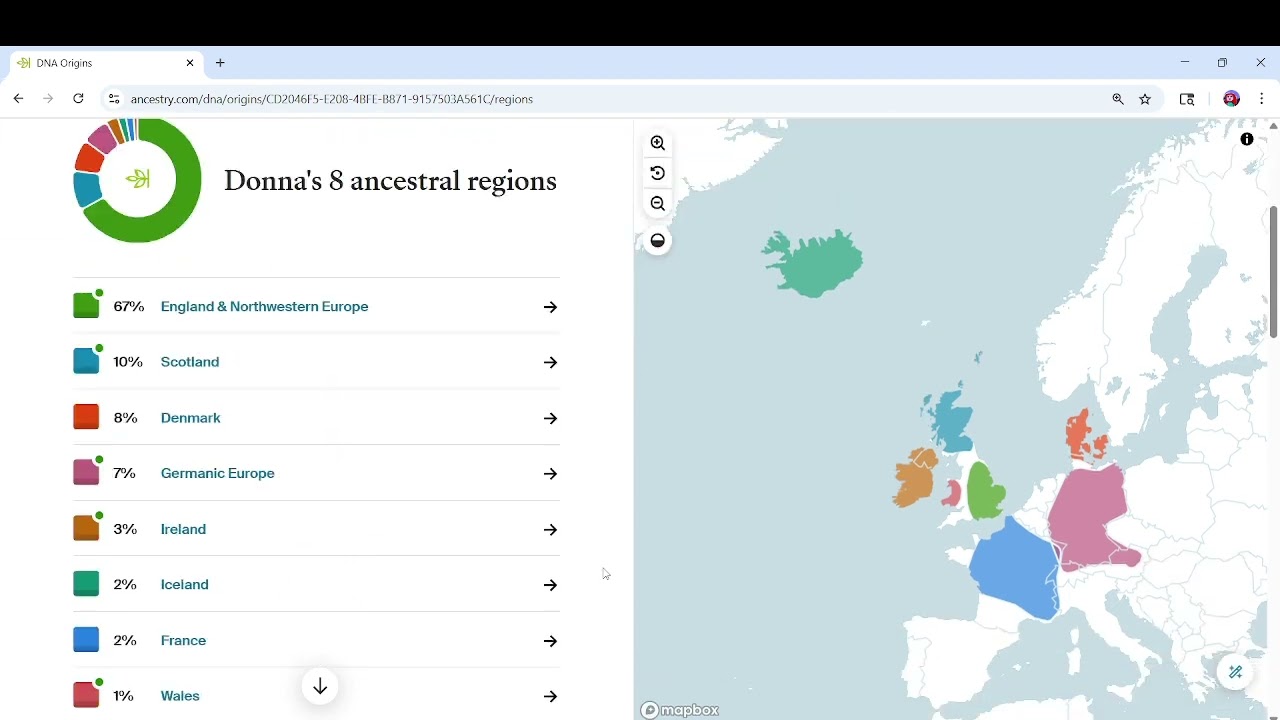Open browser zoom magnifier icon

coord(1118,99)
